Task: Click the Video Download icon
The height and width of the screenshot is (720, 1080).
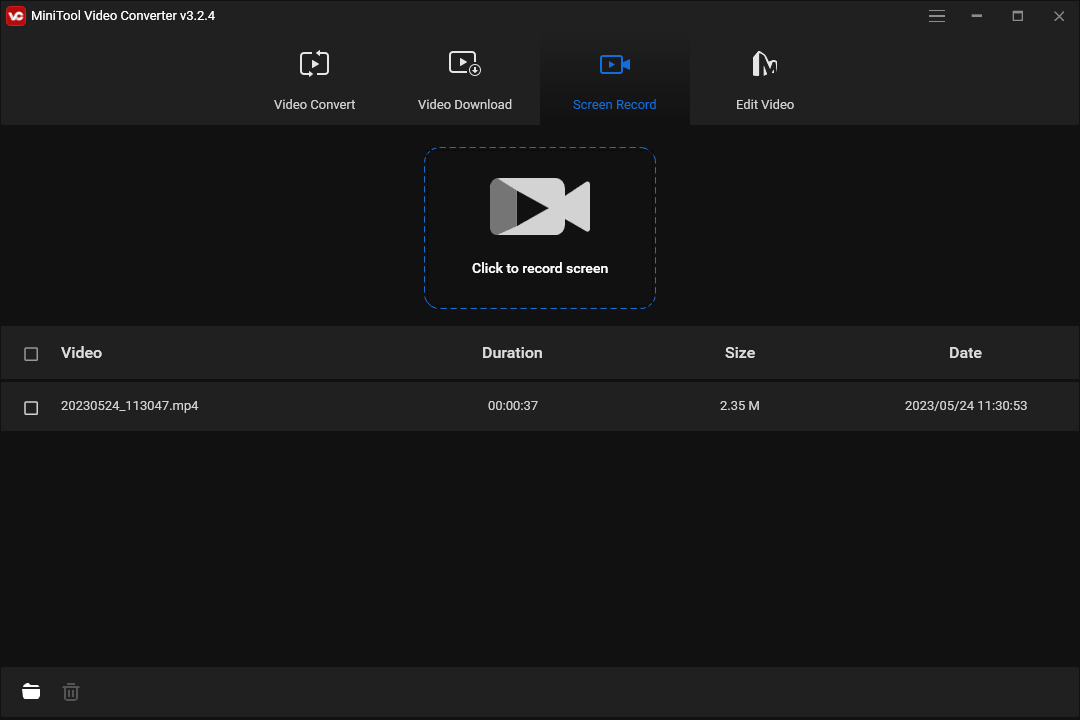Action: coord(464,62)
